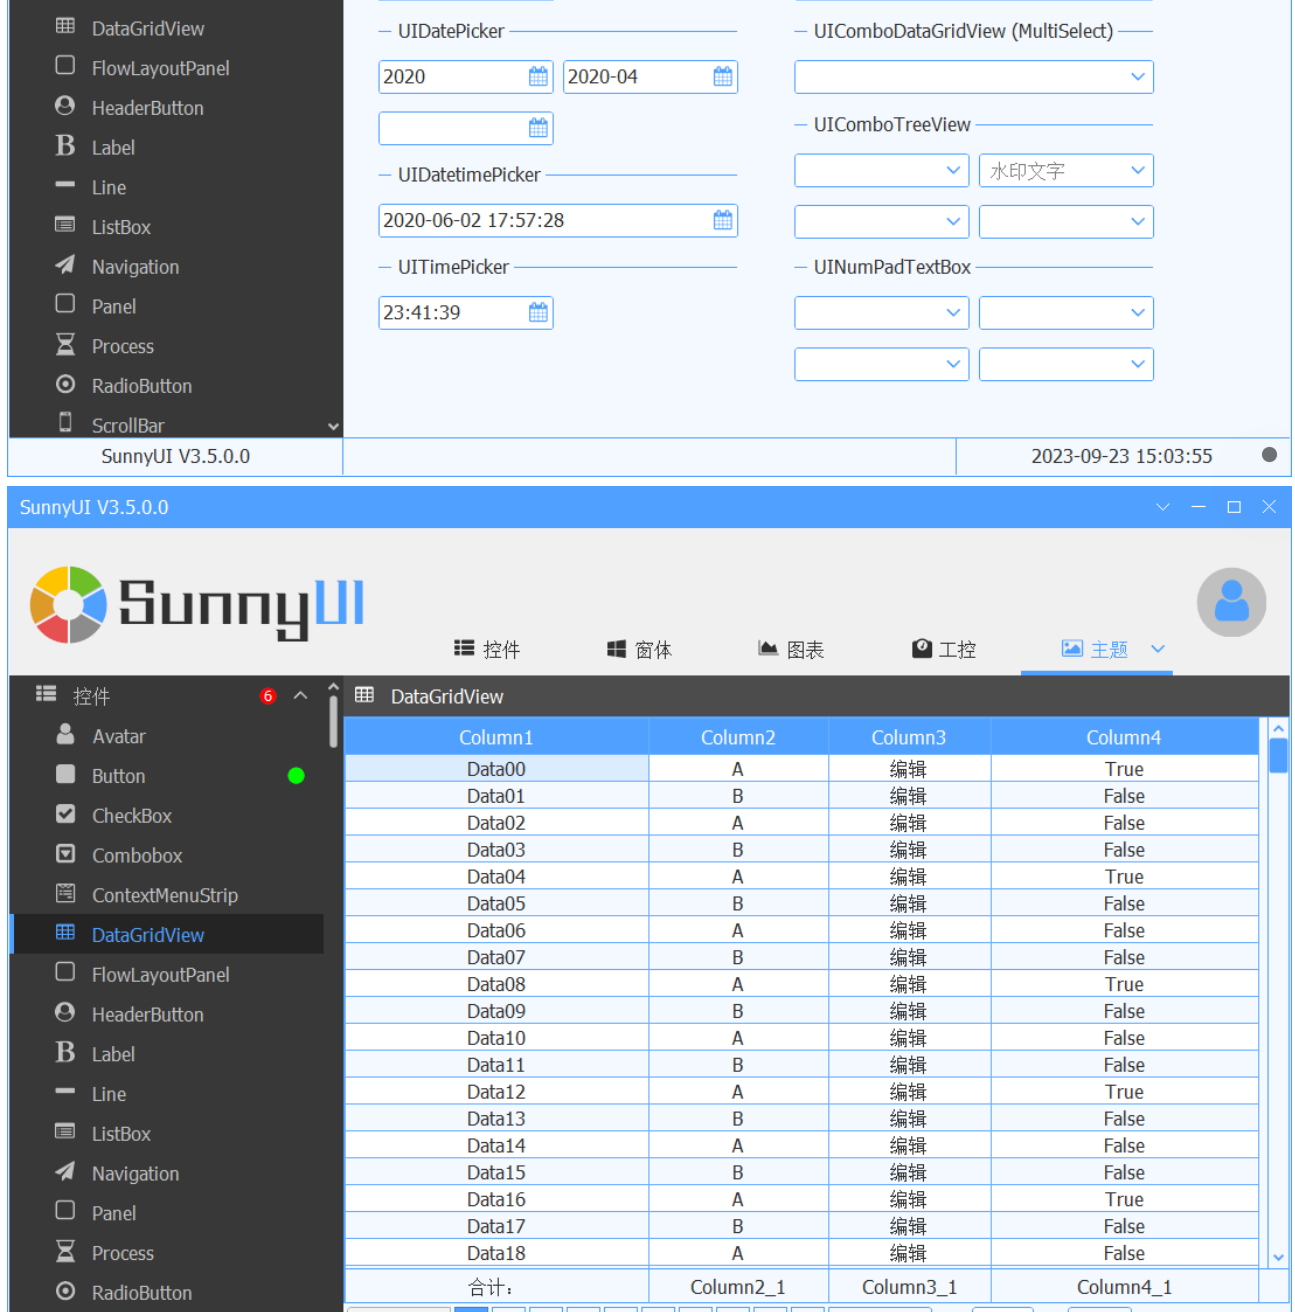1295x1312 pixels.
Task: Select the Navigation paper-plane icon in sidebar
Action: (x=65, y=1171)
